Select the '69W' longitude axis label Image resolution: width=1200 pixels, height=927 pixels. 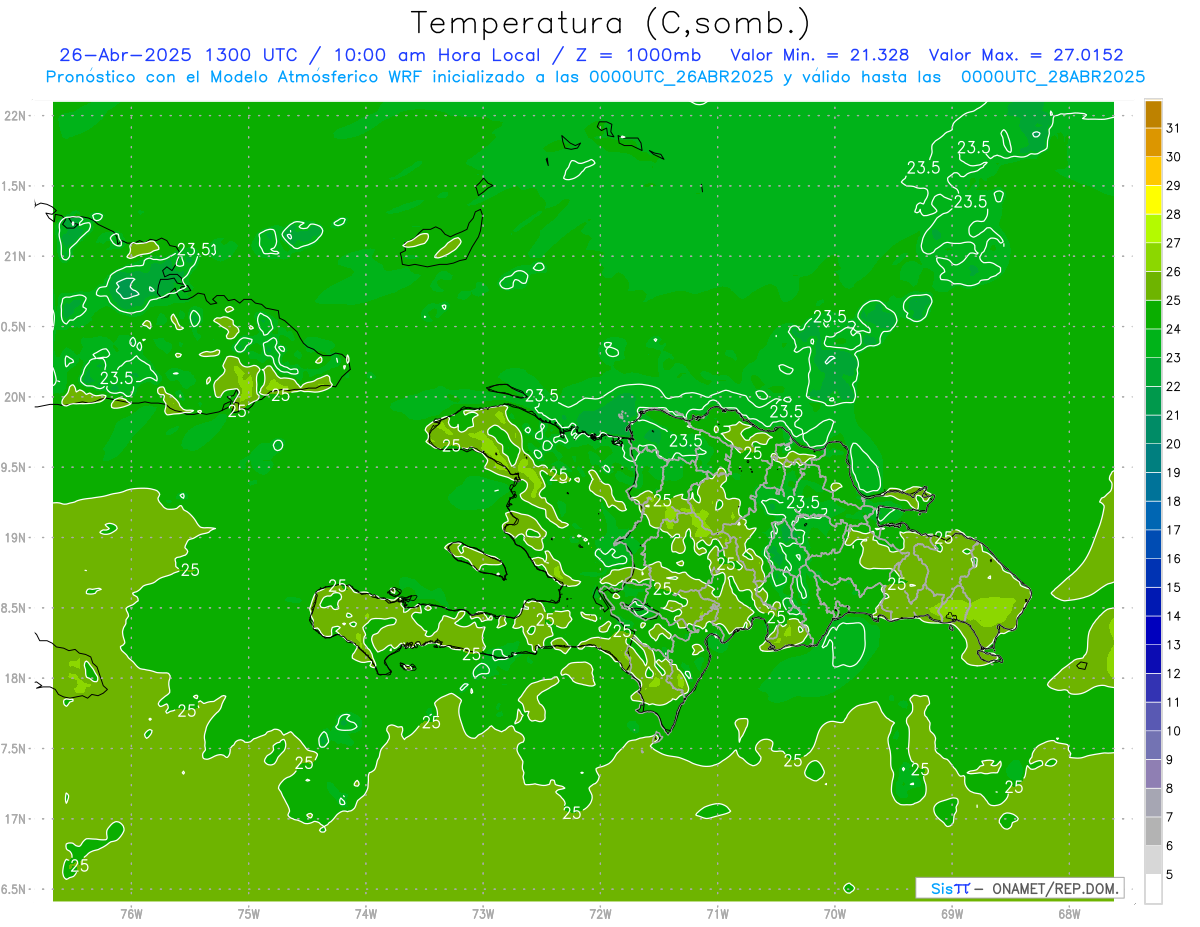952,914
